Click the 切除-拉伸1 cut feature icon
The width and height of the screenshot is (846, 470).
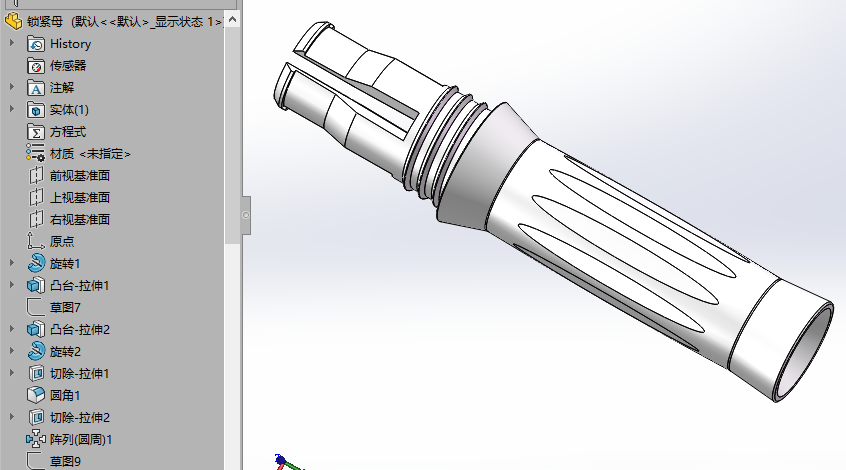click(x=36, y=373)
